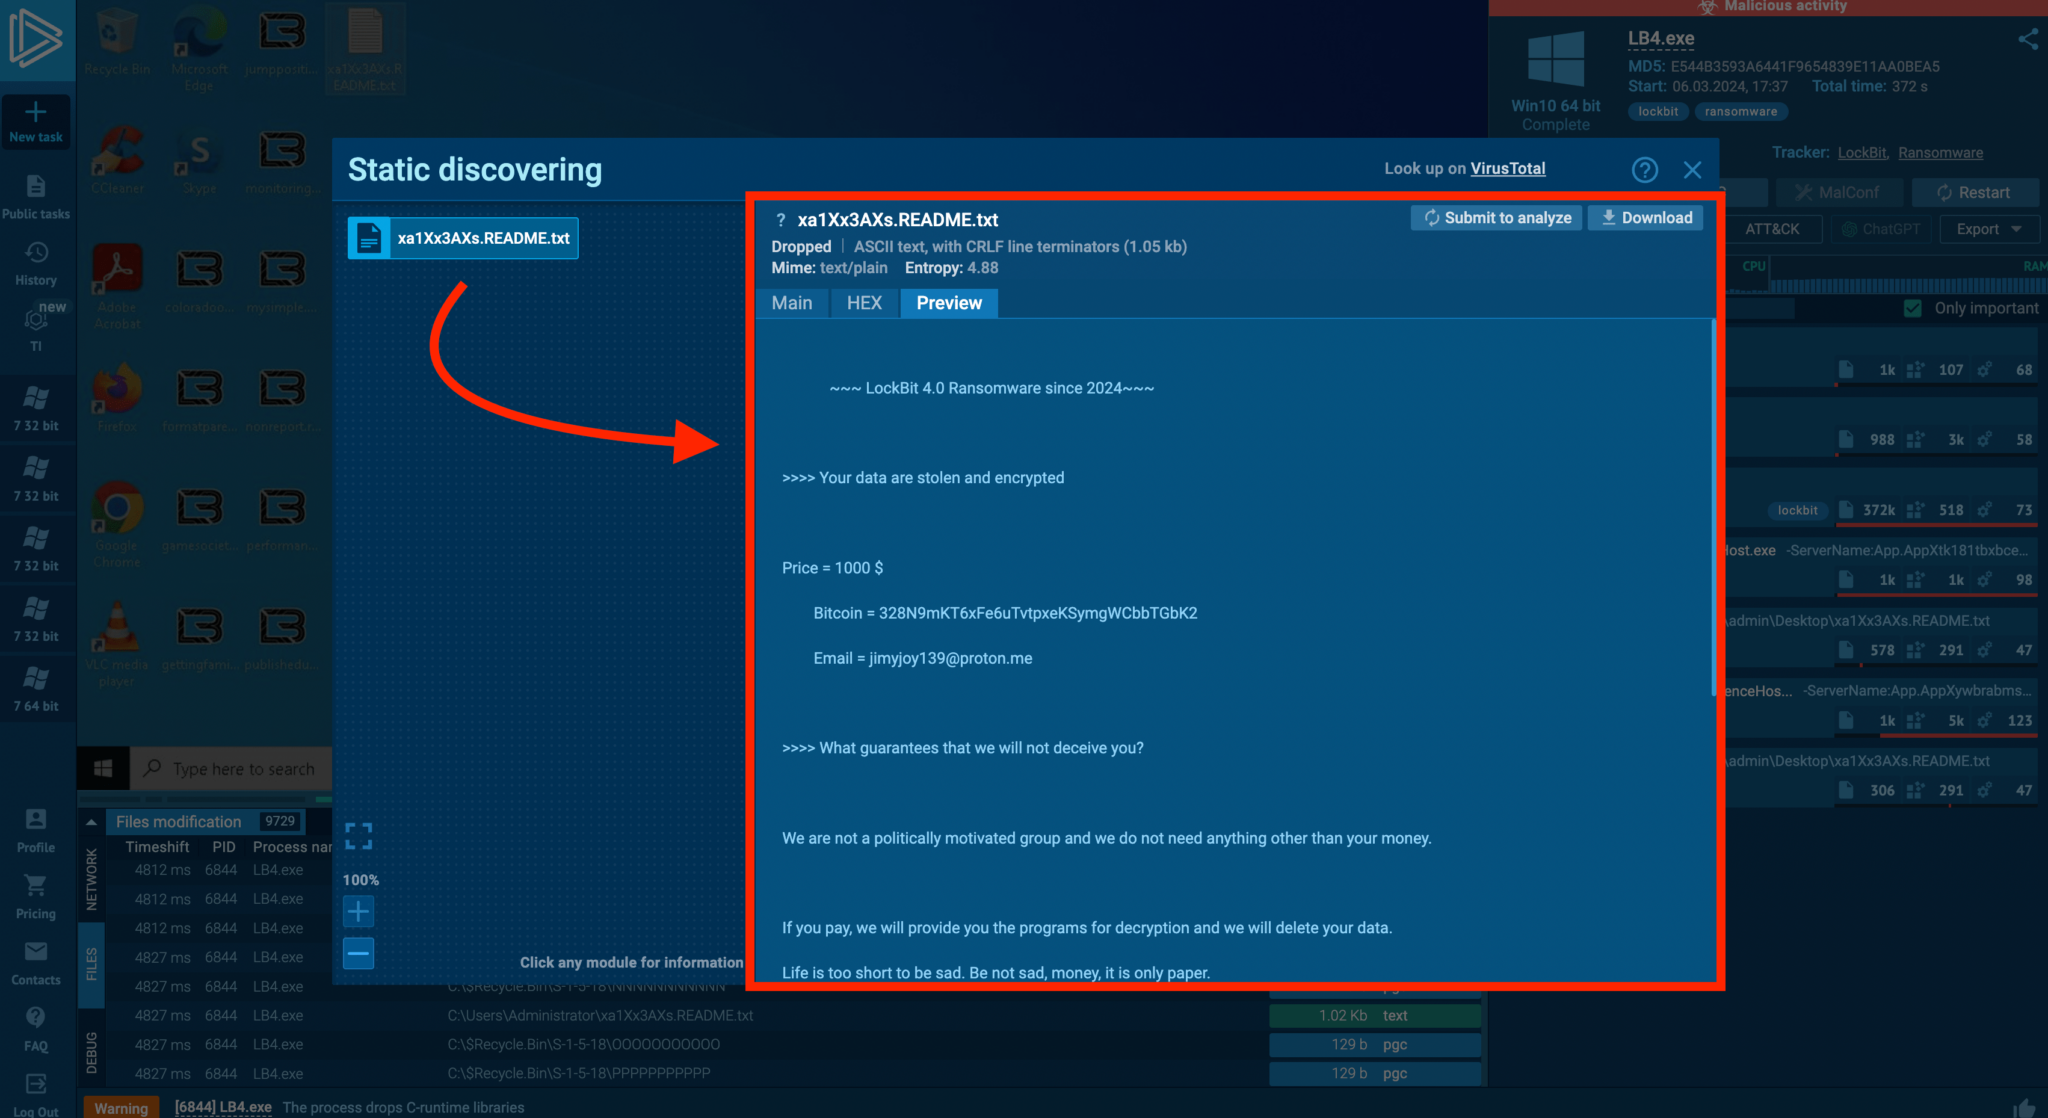Open help via the question mark in Static discovering
This screenshot has width=2048, height=1118.
coord(1645,169)
